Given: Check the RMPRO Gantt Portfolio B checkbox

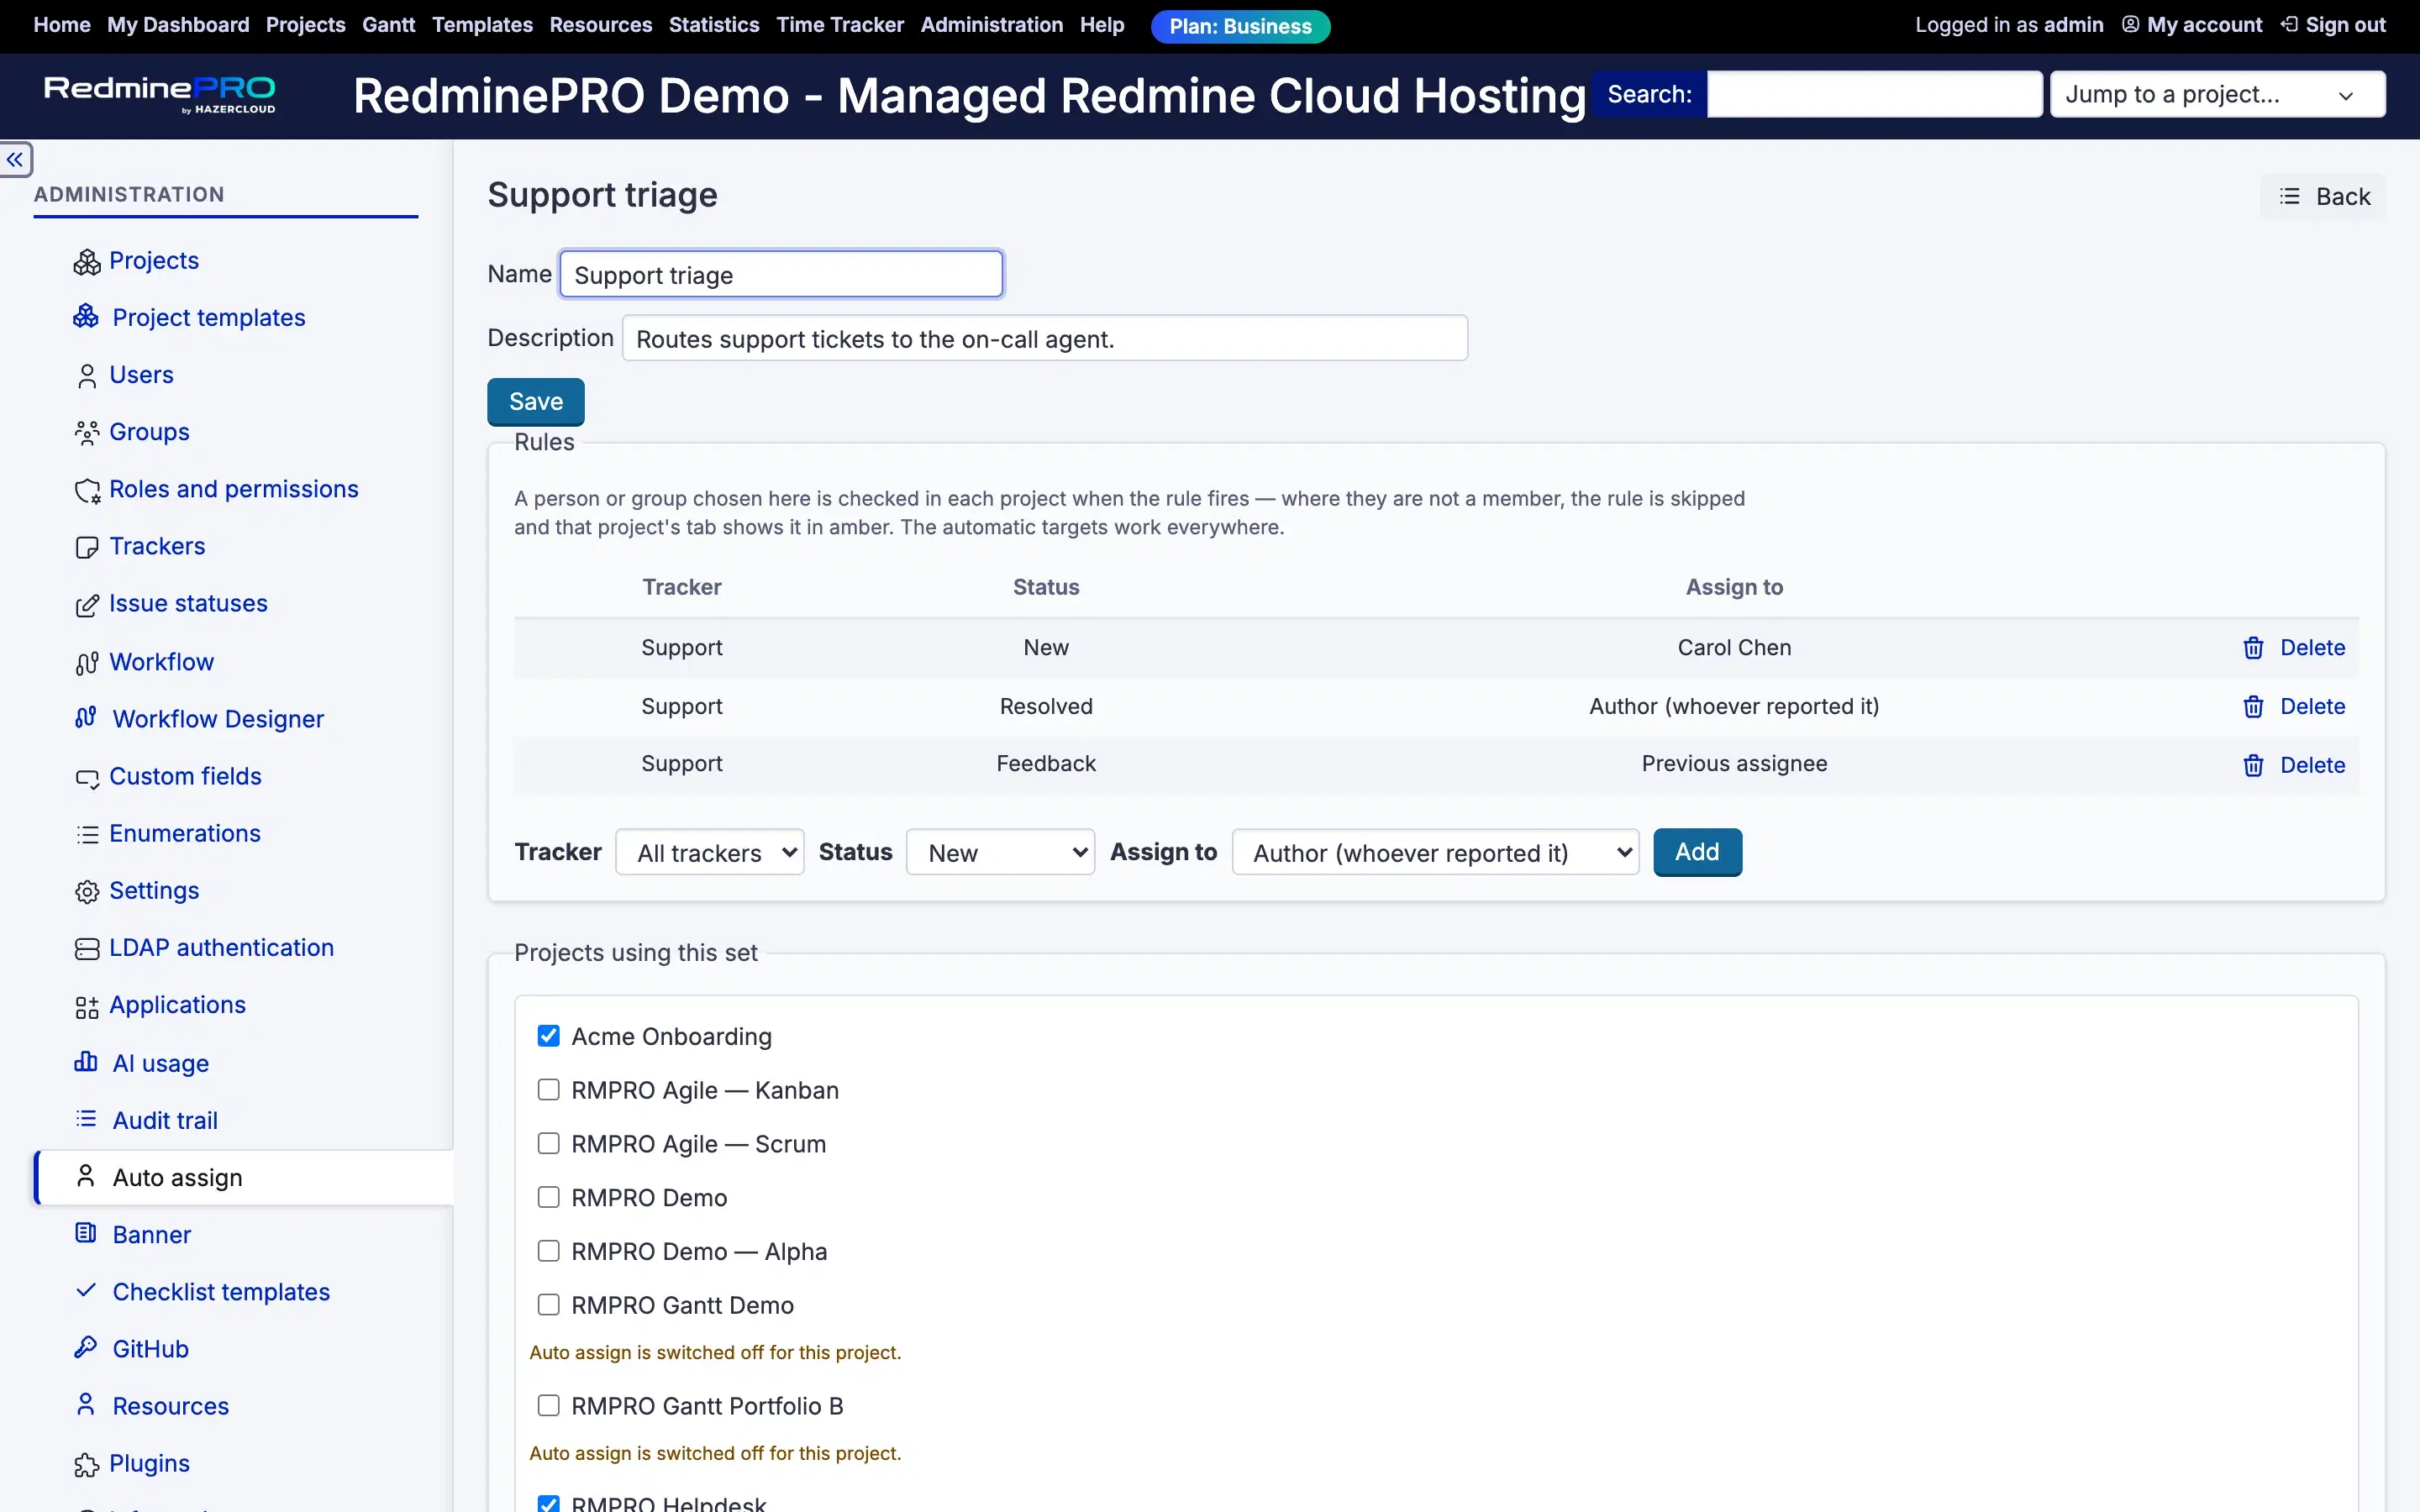Looking at the screenshot, I should (x=548, y=1405).
